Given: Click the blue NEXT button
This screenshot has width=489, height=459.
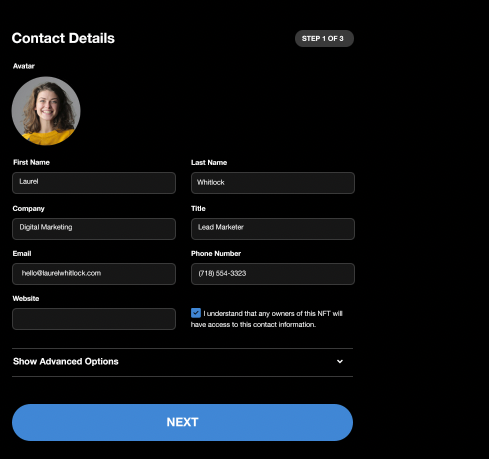Looking at the screenshot, I should [182, 422].
